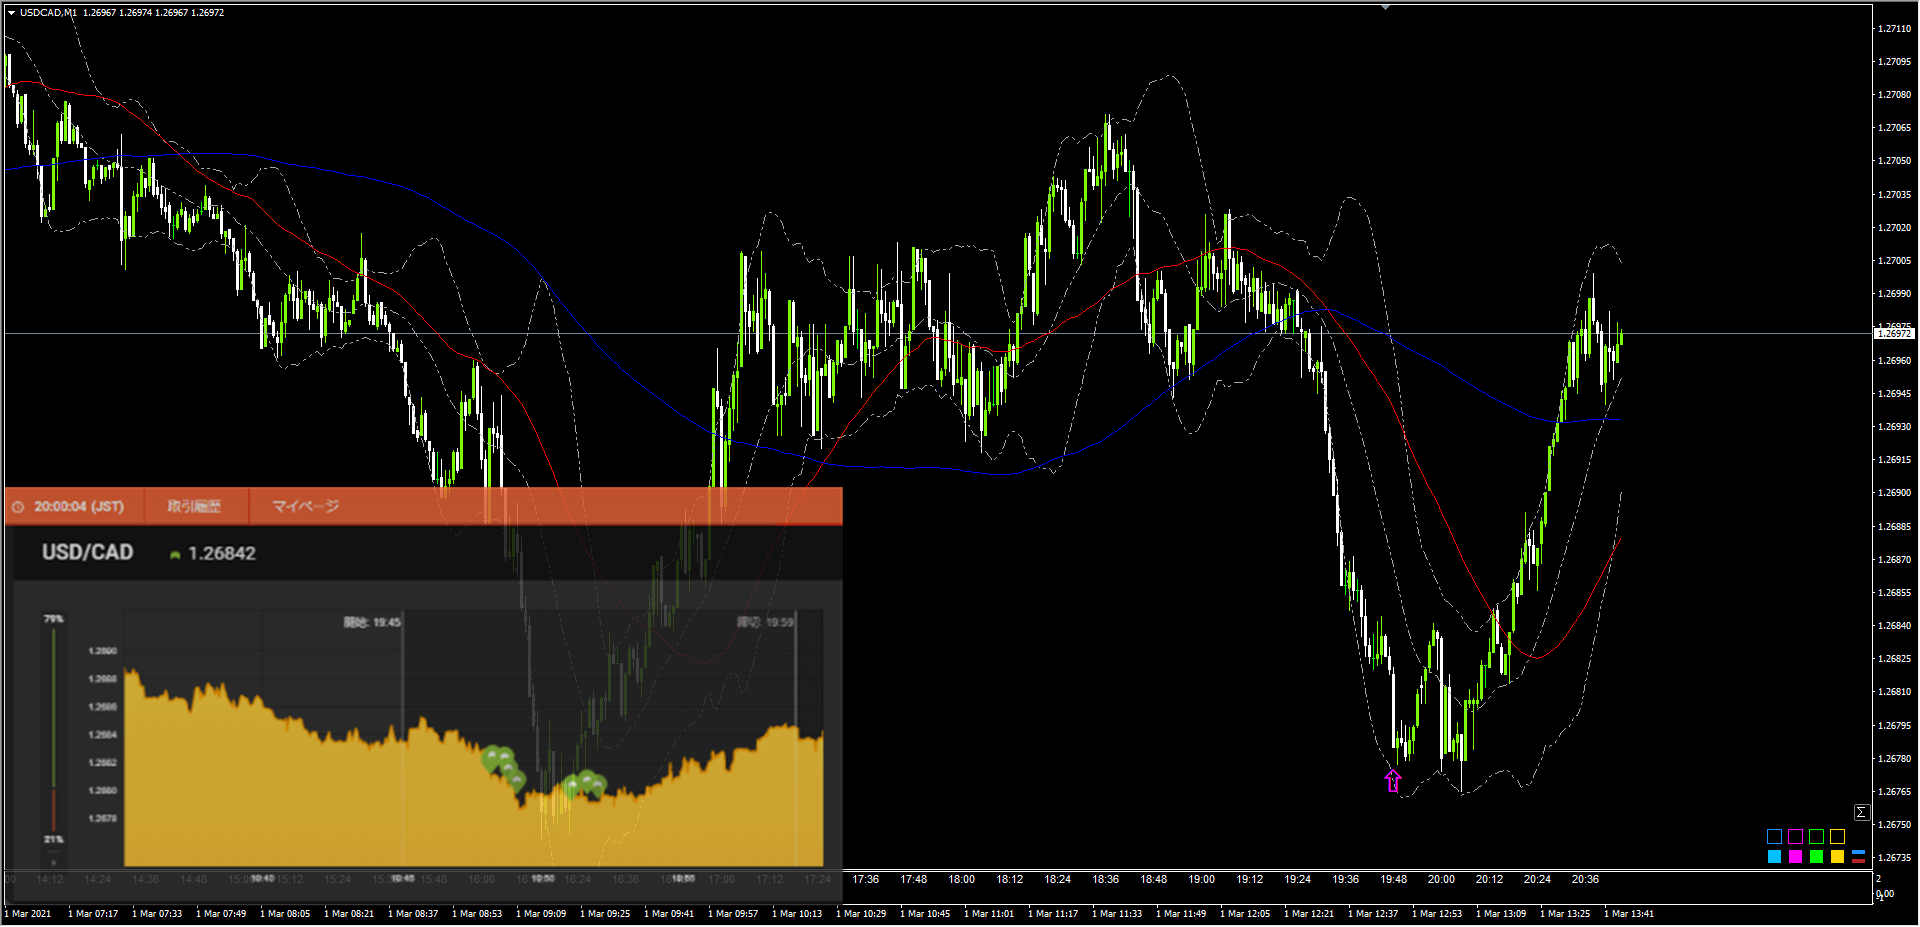
Task: Click the green up-arrow beside 1.26842
Action: pos(175,555)
